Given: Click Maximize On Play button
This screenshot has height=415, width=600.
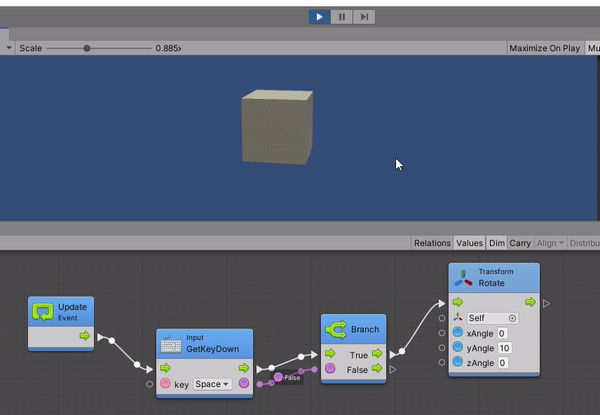Looking at the screenshot, I should click(x=544, y=48).
